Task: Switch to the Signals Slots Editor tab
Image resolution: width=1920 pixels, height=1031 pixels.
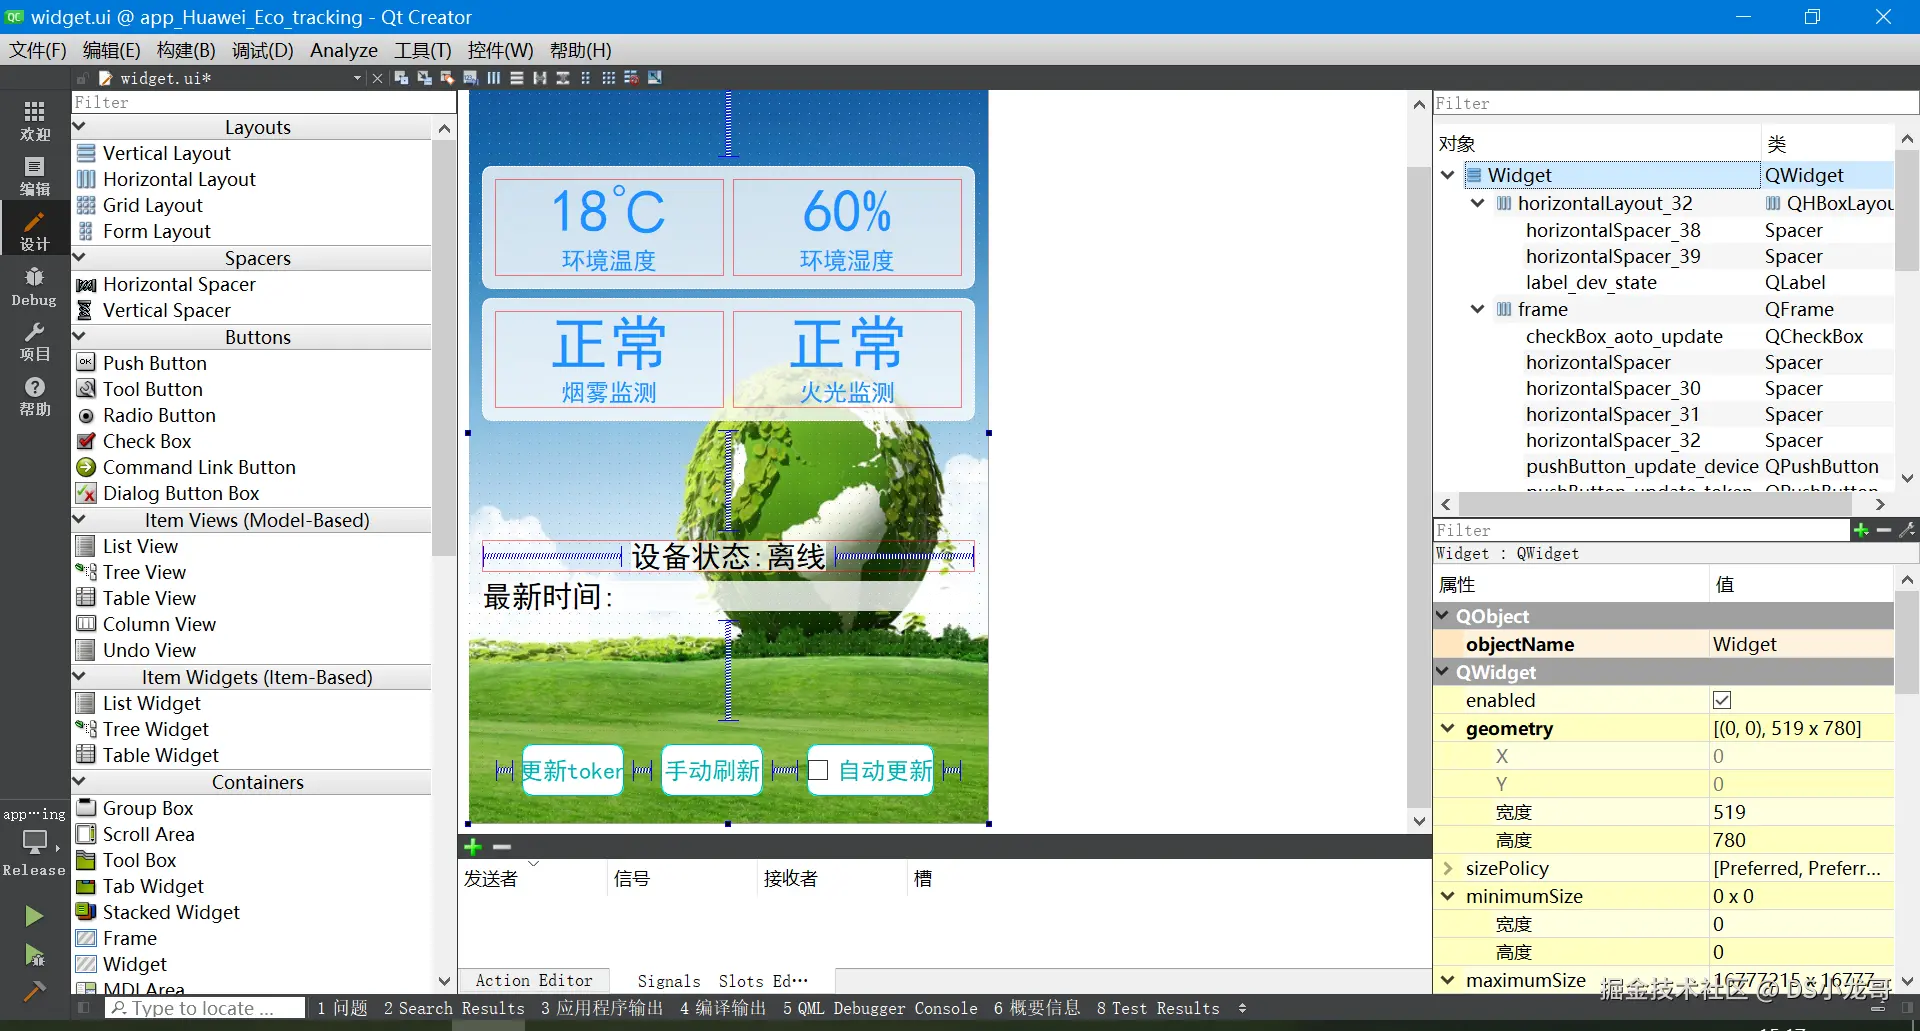Action: pyautogui.click(x=723, y=981)
